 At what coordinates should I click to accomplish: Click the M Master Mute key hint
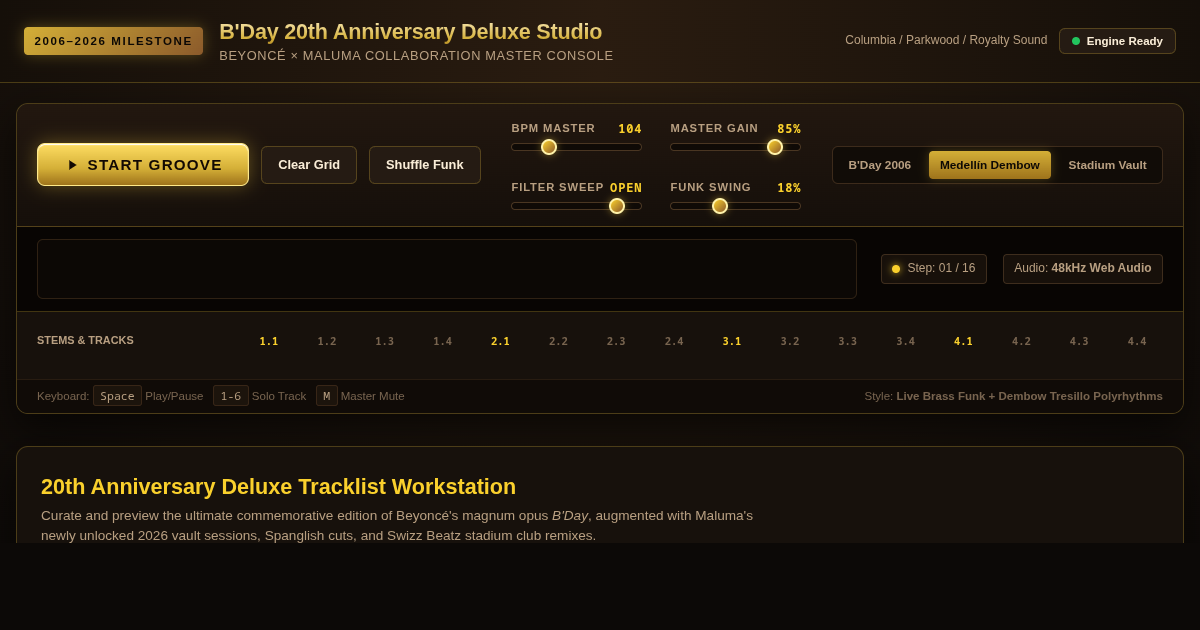(327, 396)
